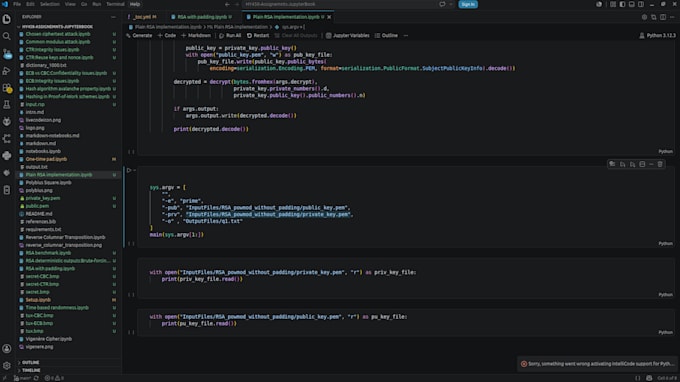The image size is (680, 382).
Task: Open Chosen ciphertext attack.ipynb file
Action: pyautogui.click(x=58, y=34)
